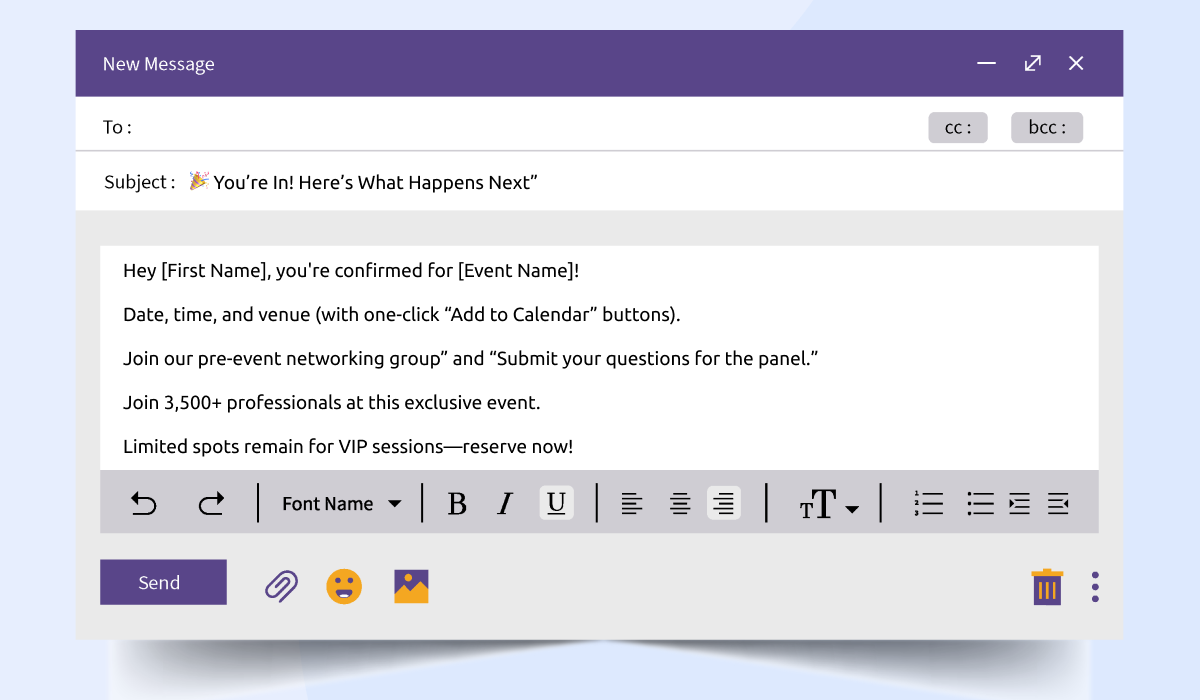Image resolution: width=1200 pixels, height=700 pixels.
Task: Insert a numbered list
Action: point(928,503)
